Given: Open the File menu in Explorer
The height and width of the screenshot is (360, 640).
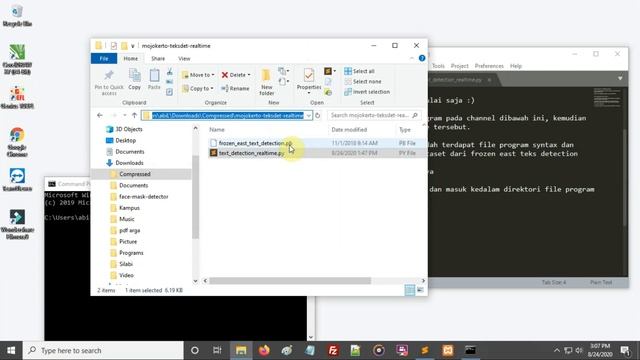Looking at the screenshot, I should 104,58.
